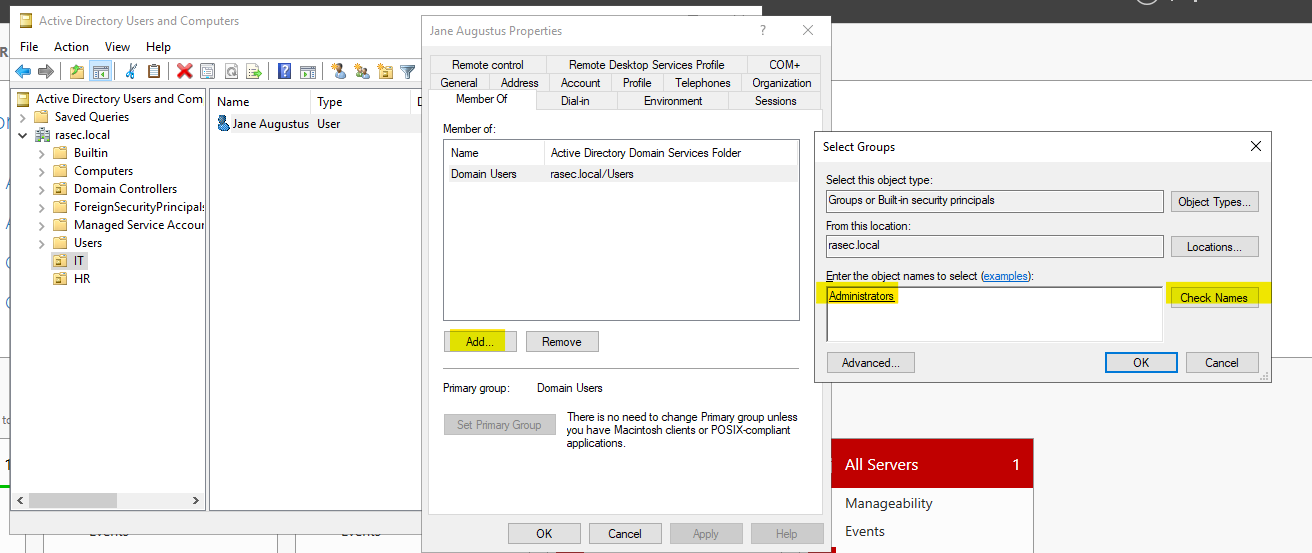Confirm Select Groups dialog with OK
The image size is (1312, 553).
1141,363
